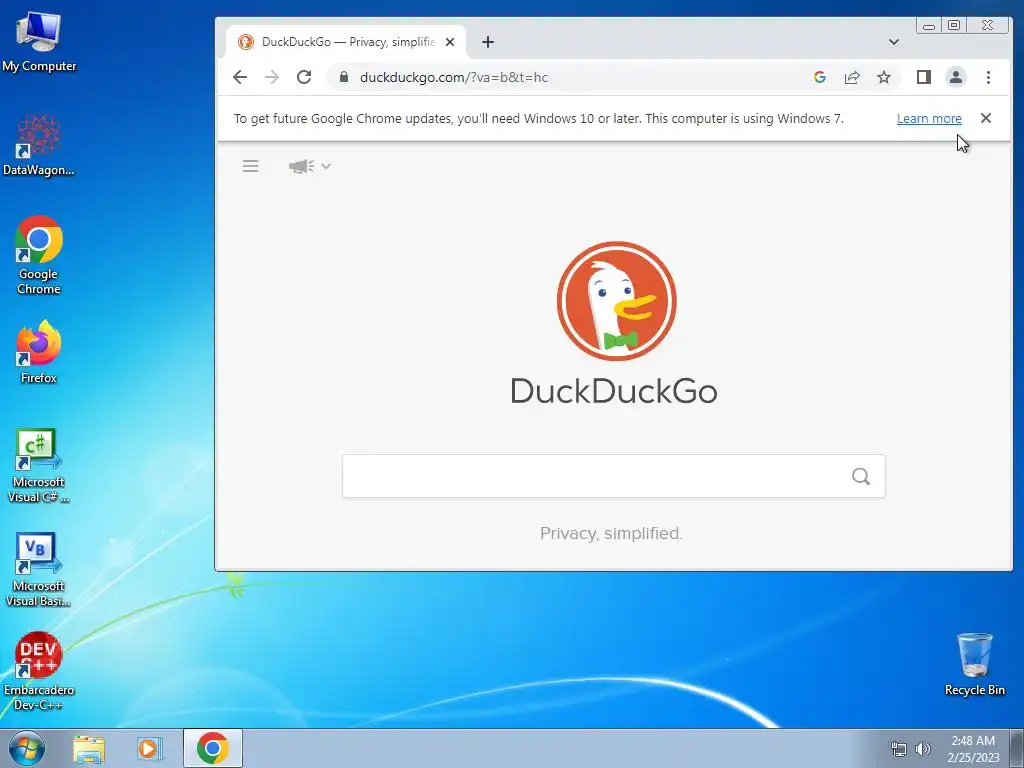Select the Firefox desktop shortcut
The height and width of the screenshot is (768, 1024).
39,352
